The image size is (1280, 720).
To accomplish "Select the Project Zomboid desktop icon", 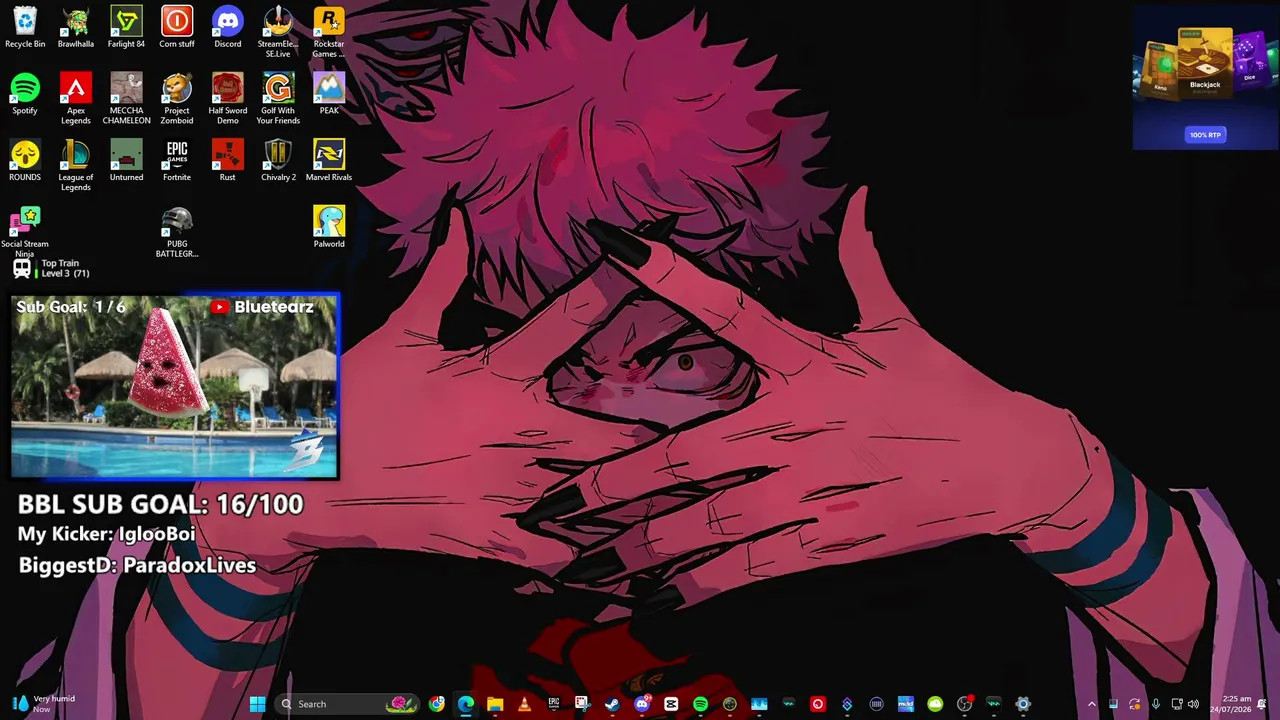I will pos(177,99).
